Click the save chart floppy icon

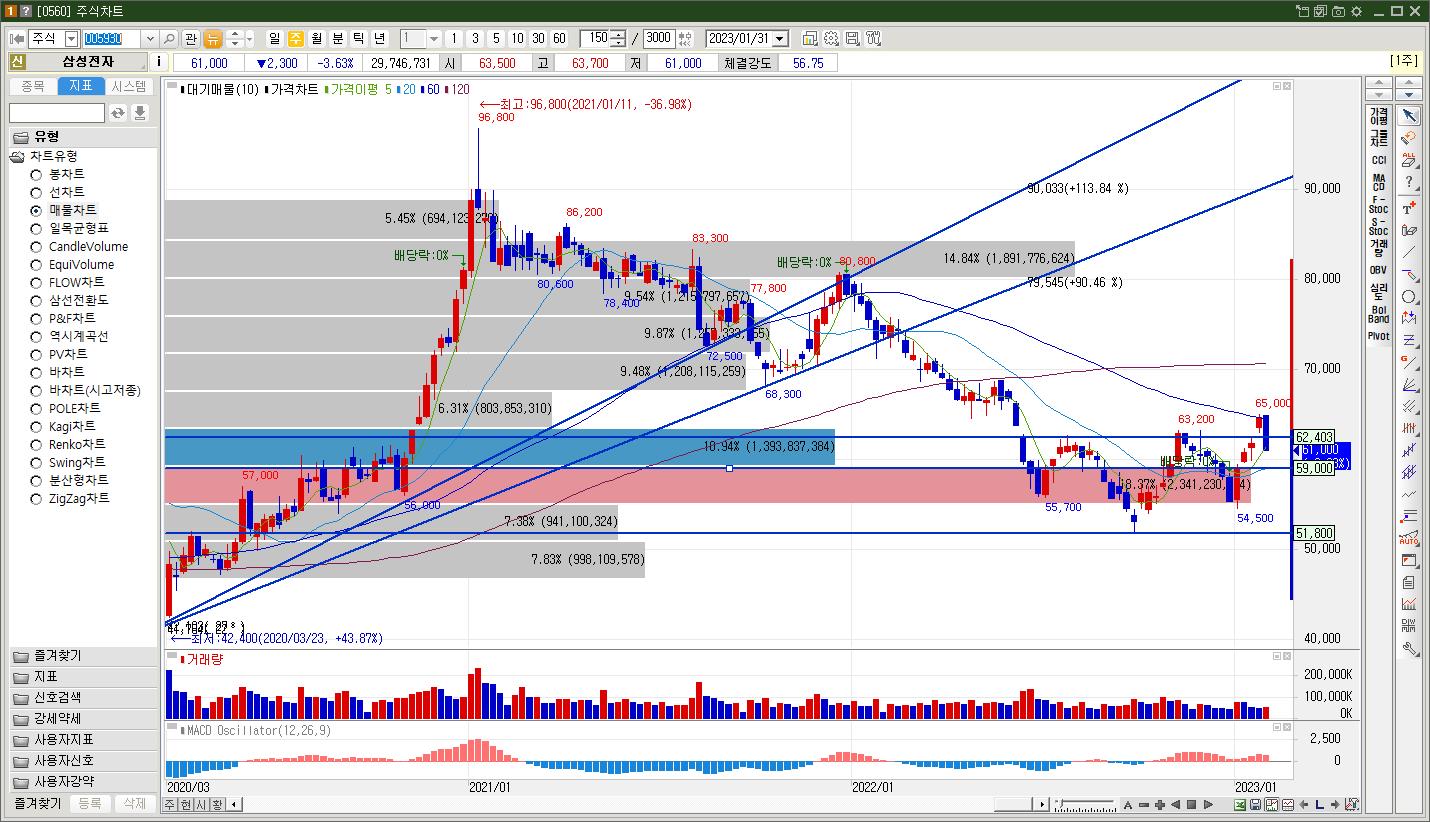[x=852, y=39]
